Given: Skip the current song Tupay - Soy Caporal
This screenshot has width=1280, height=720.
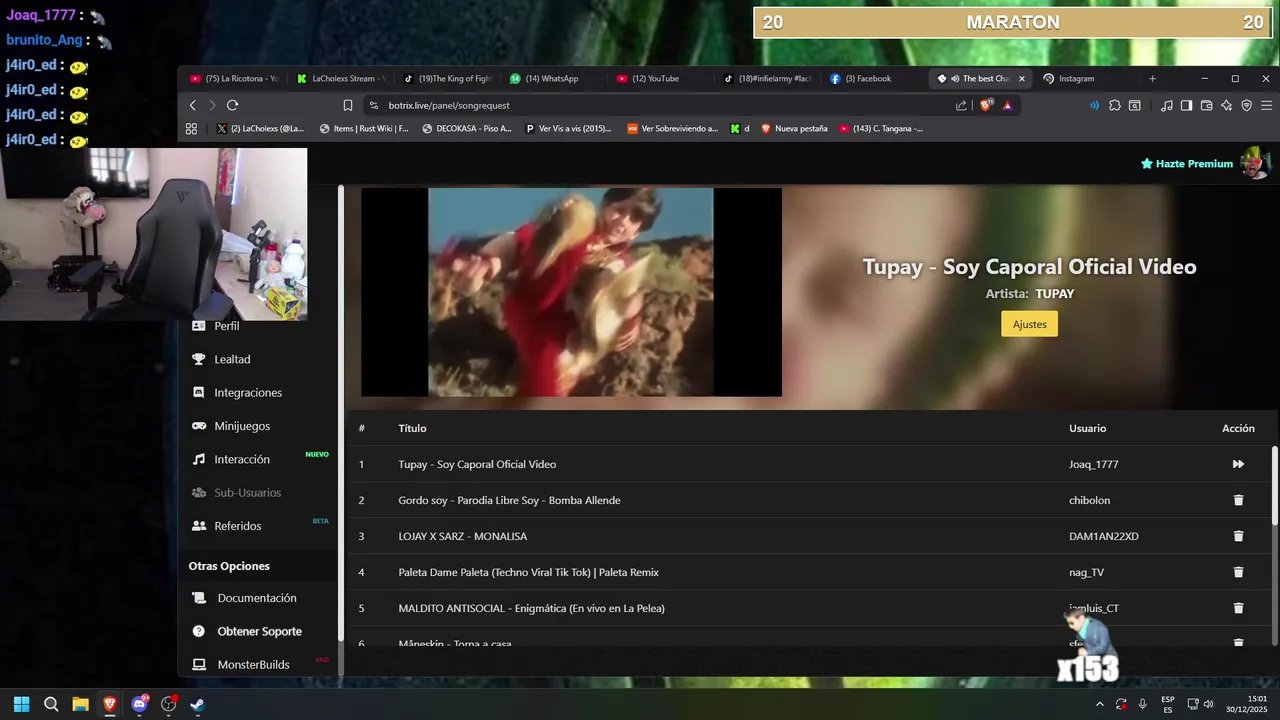Looking at the screenshot, I should [1238, 464].
